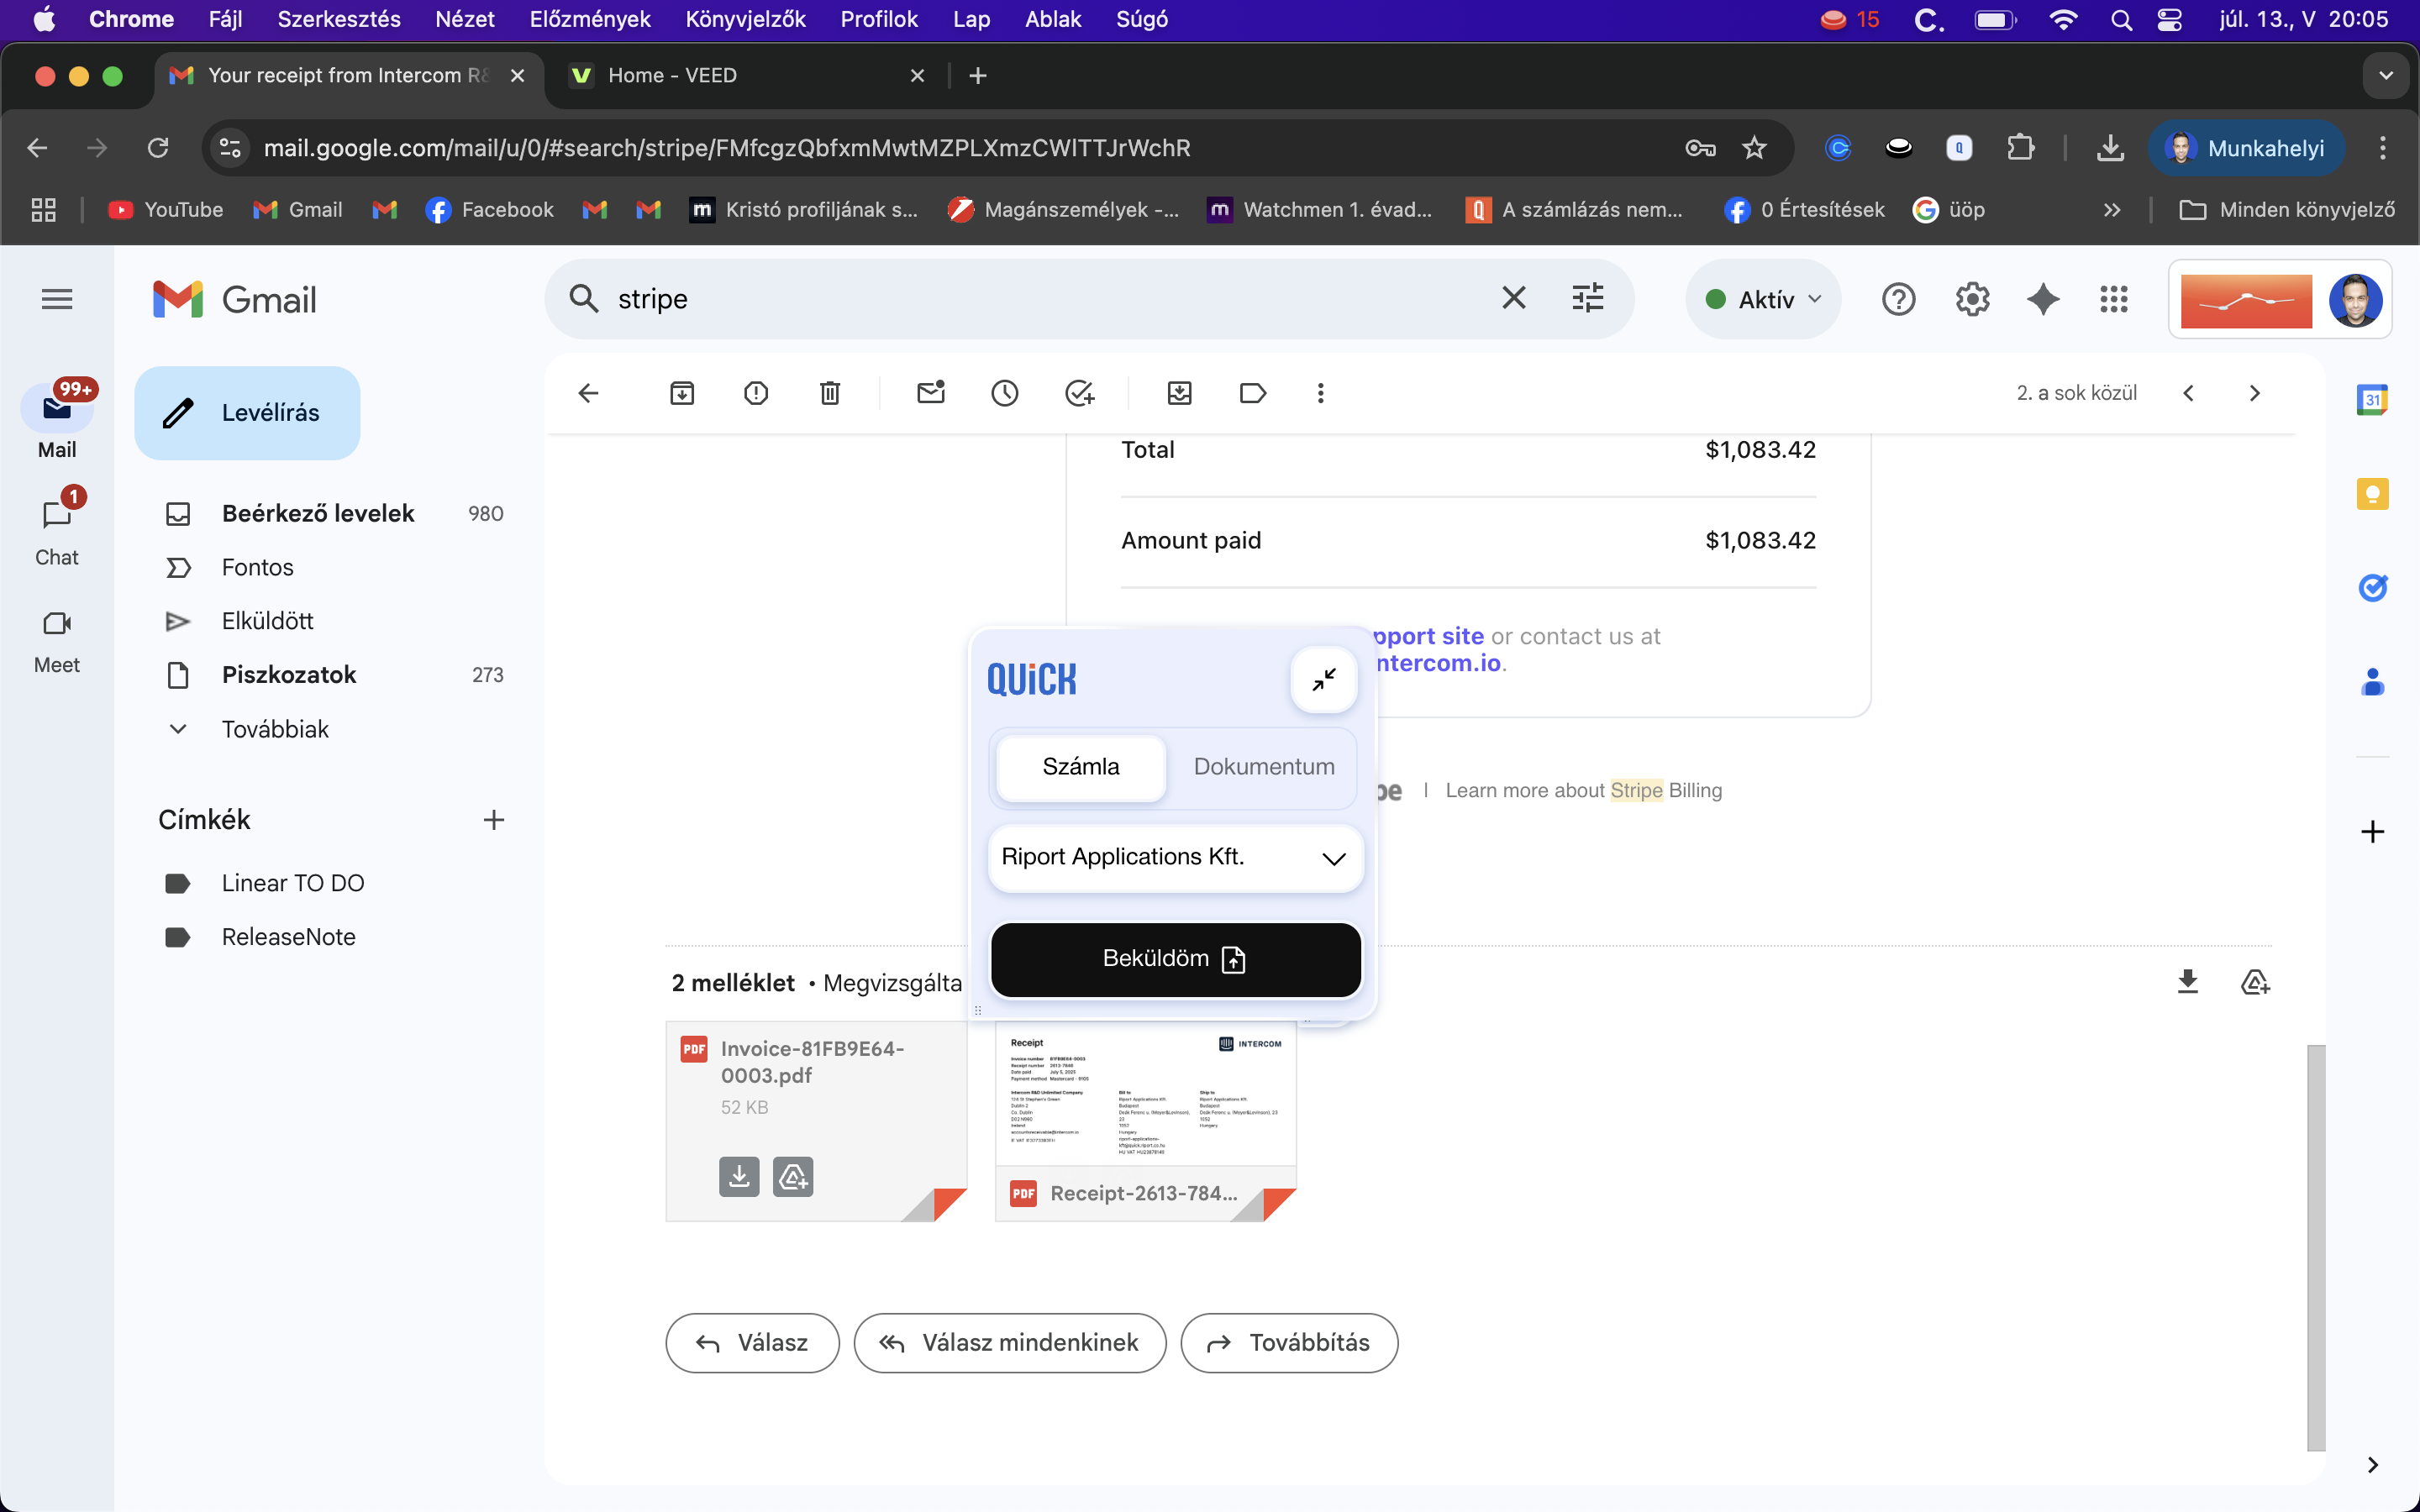The width and height of the screenshot is (2420, 1512).
Task: Go to the older email arrow
Action: [x=2254, y=393]
